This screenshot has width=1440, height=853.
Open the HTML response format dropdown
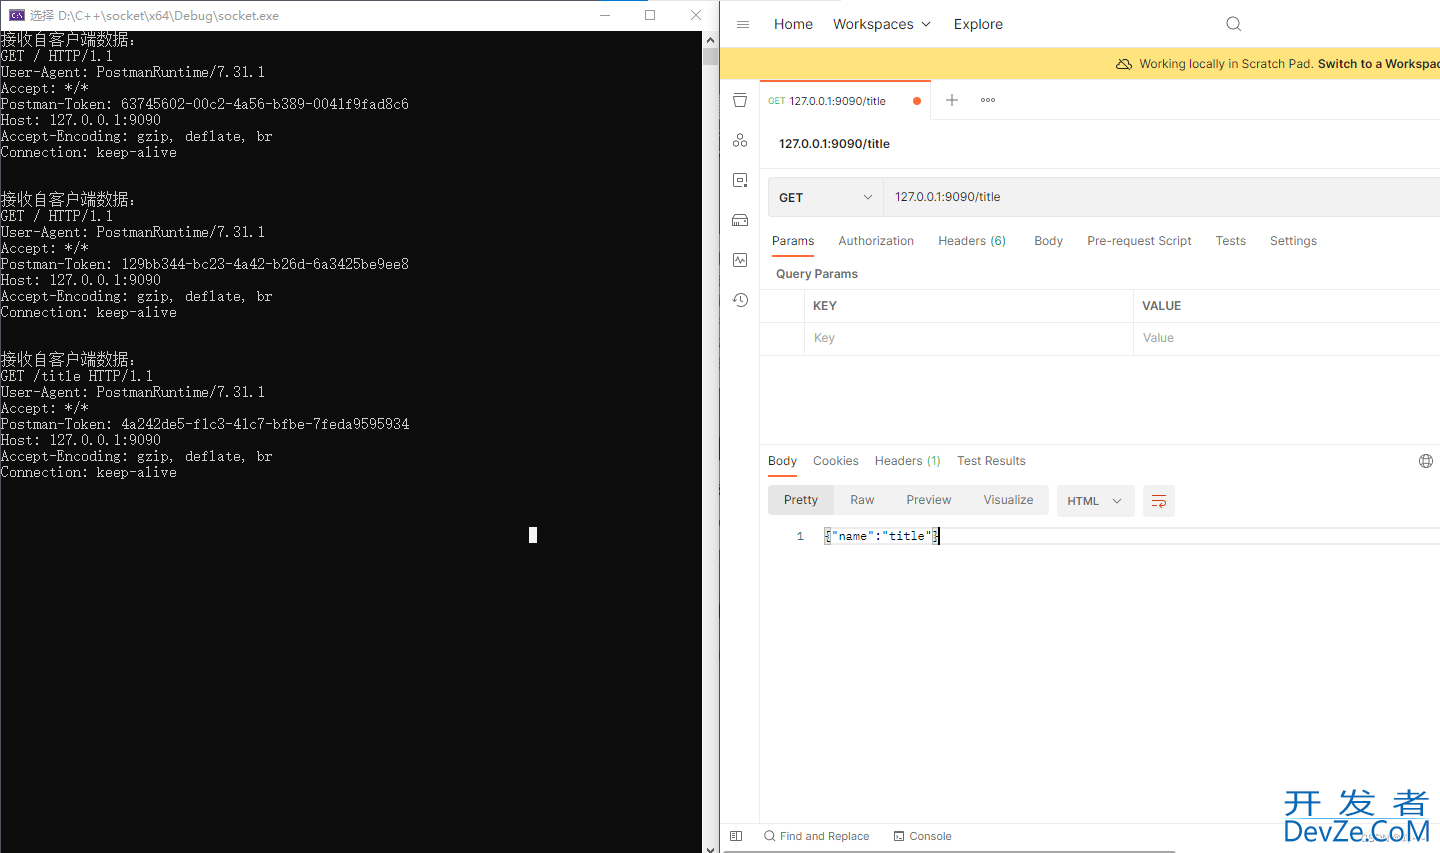tap(1095, 501)
